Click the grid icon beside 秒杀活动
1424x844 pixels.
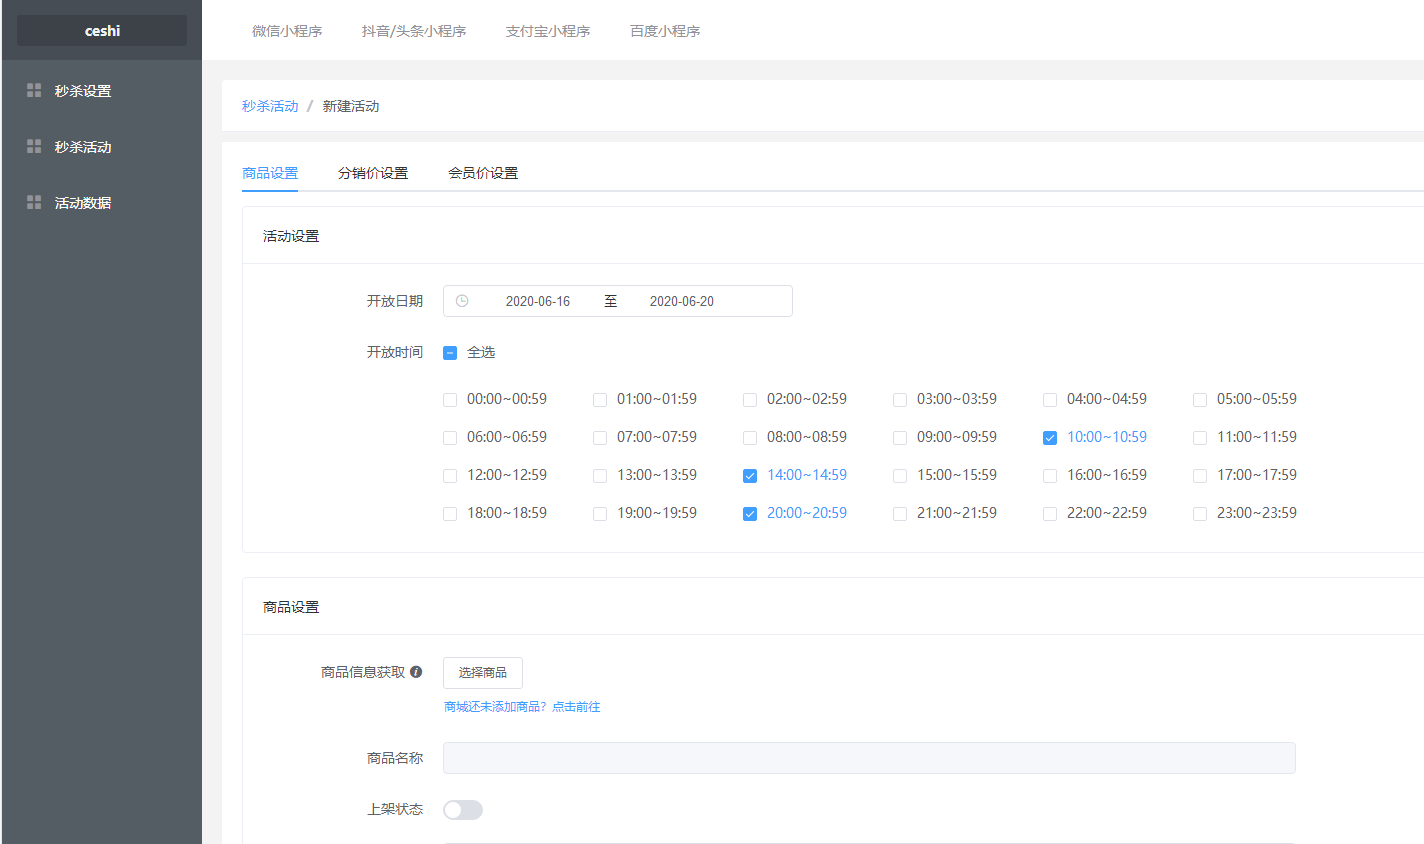click(34, 146)
